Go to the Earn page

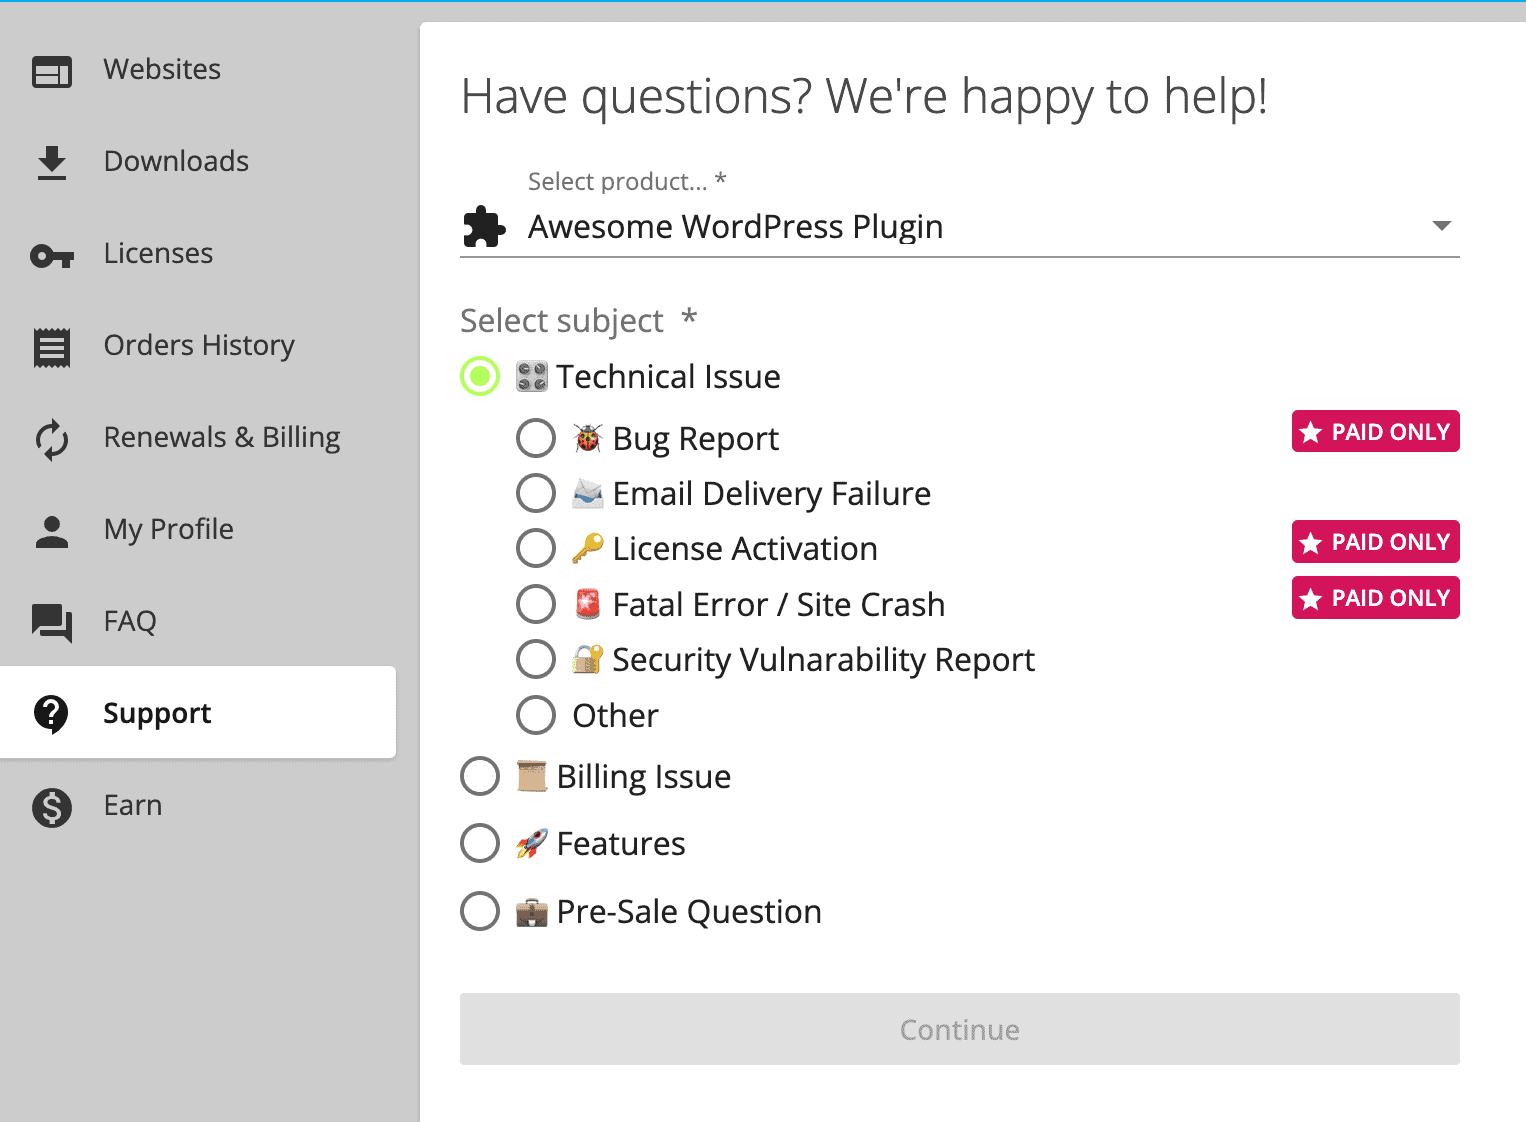198,806
